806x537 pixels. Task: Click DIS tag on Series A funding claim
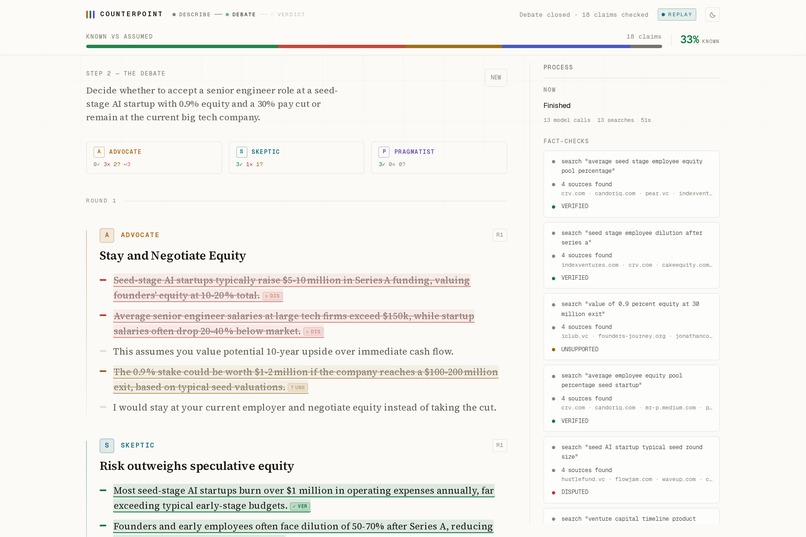pos(272,296)
